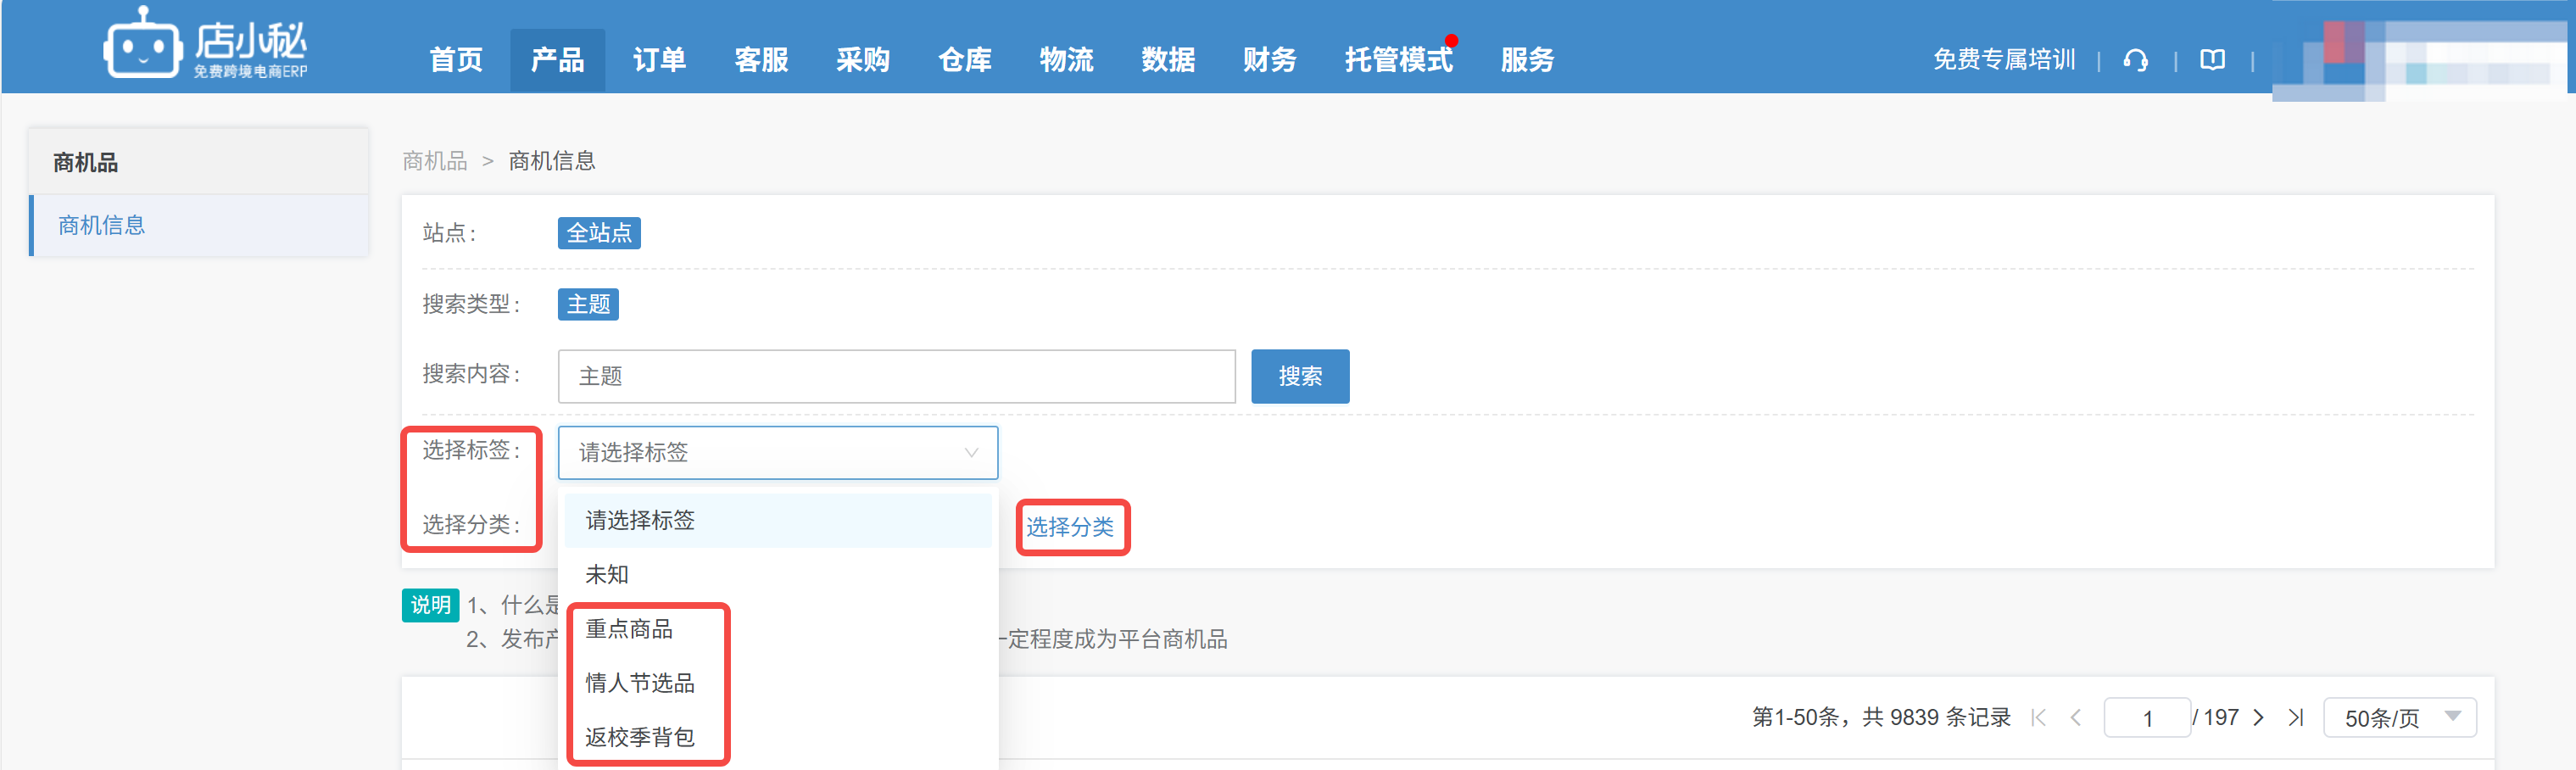Screen dimensions: 2576x770
Task: Expand the 请选择标签 dropdown
Action: tap(777, 452)
